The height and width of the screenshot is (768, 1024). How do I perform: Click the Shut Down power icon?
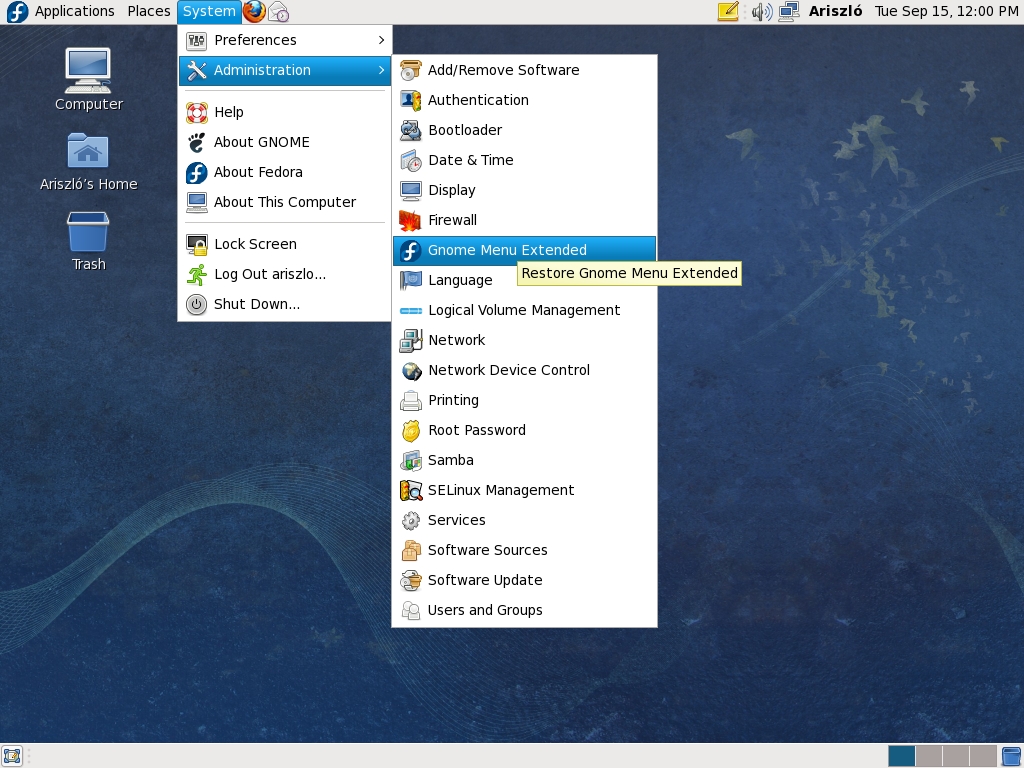tap(197, 304)
